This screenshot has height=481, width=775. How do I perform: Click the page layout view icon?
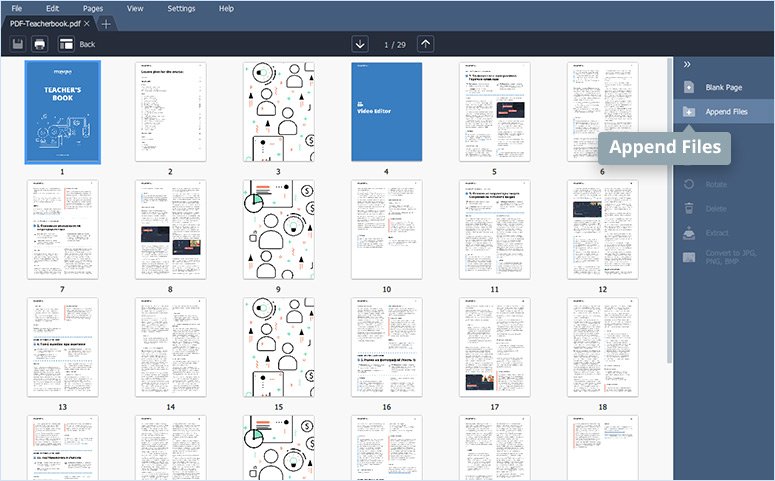pos(66,44)
